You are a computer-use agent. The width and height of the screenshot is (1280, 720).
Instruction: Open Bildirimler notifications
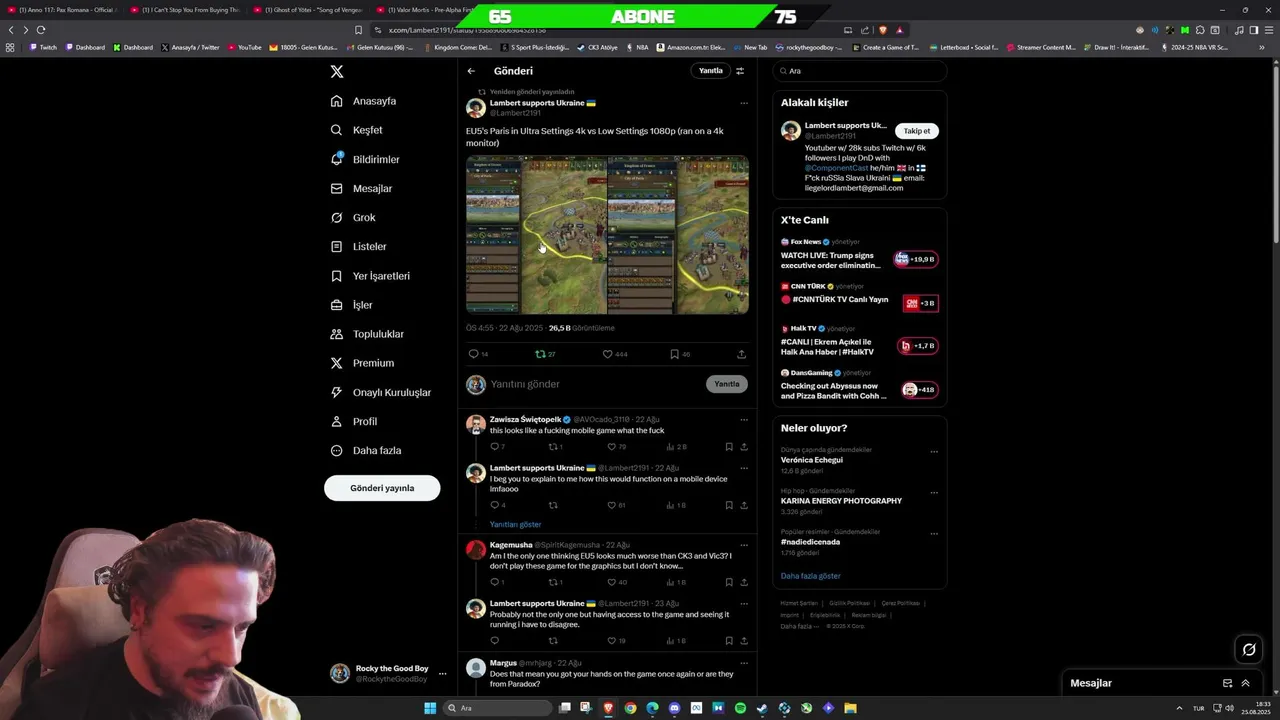point(366,159)
